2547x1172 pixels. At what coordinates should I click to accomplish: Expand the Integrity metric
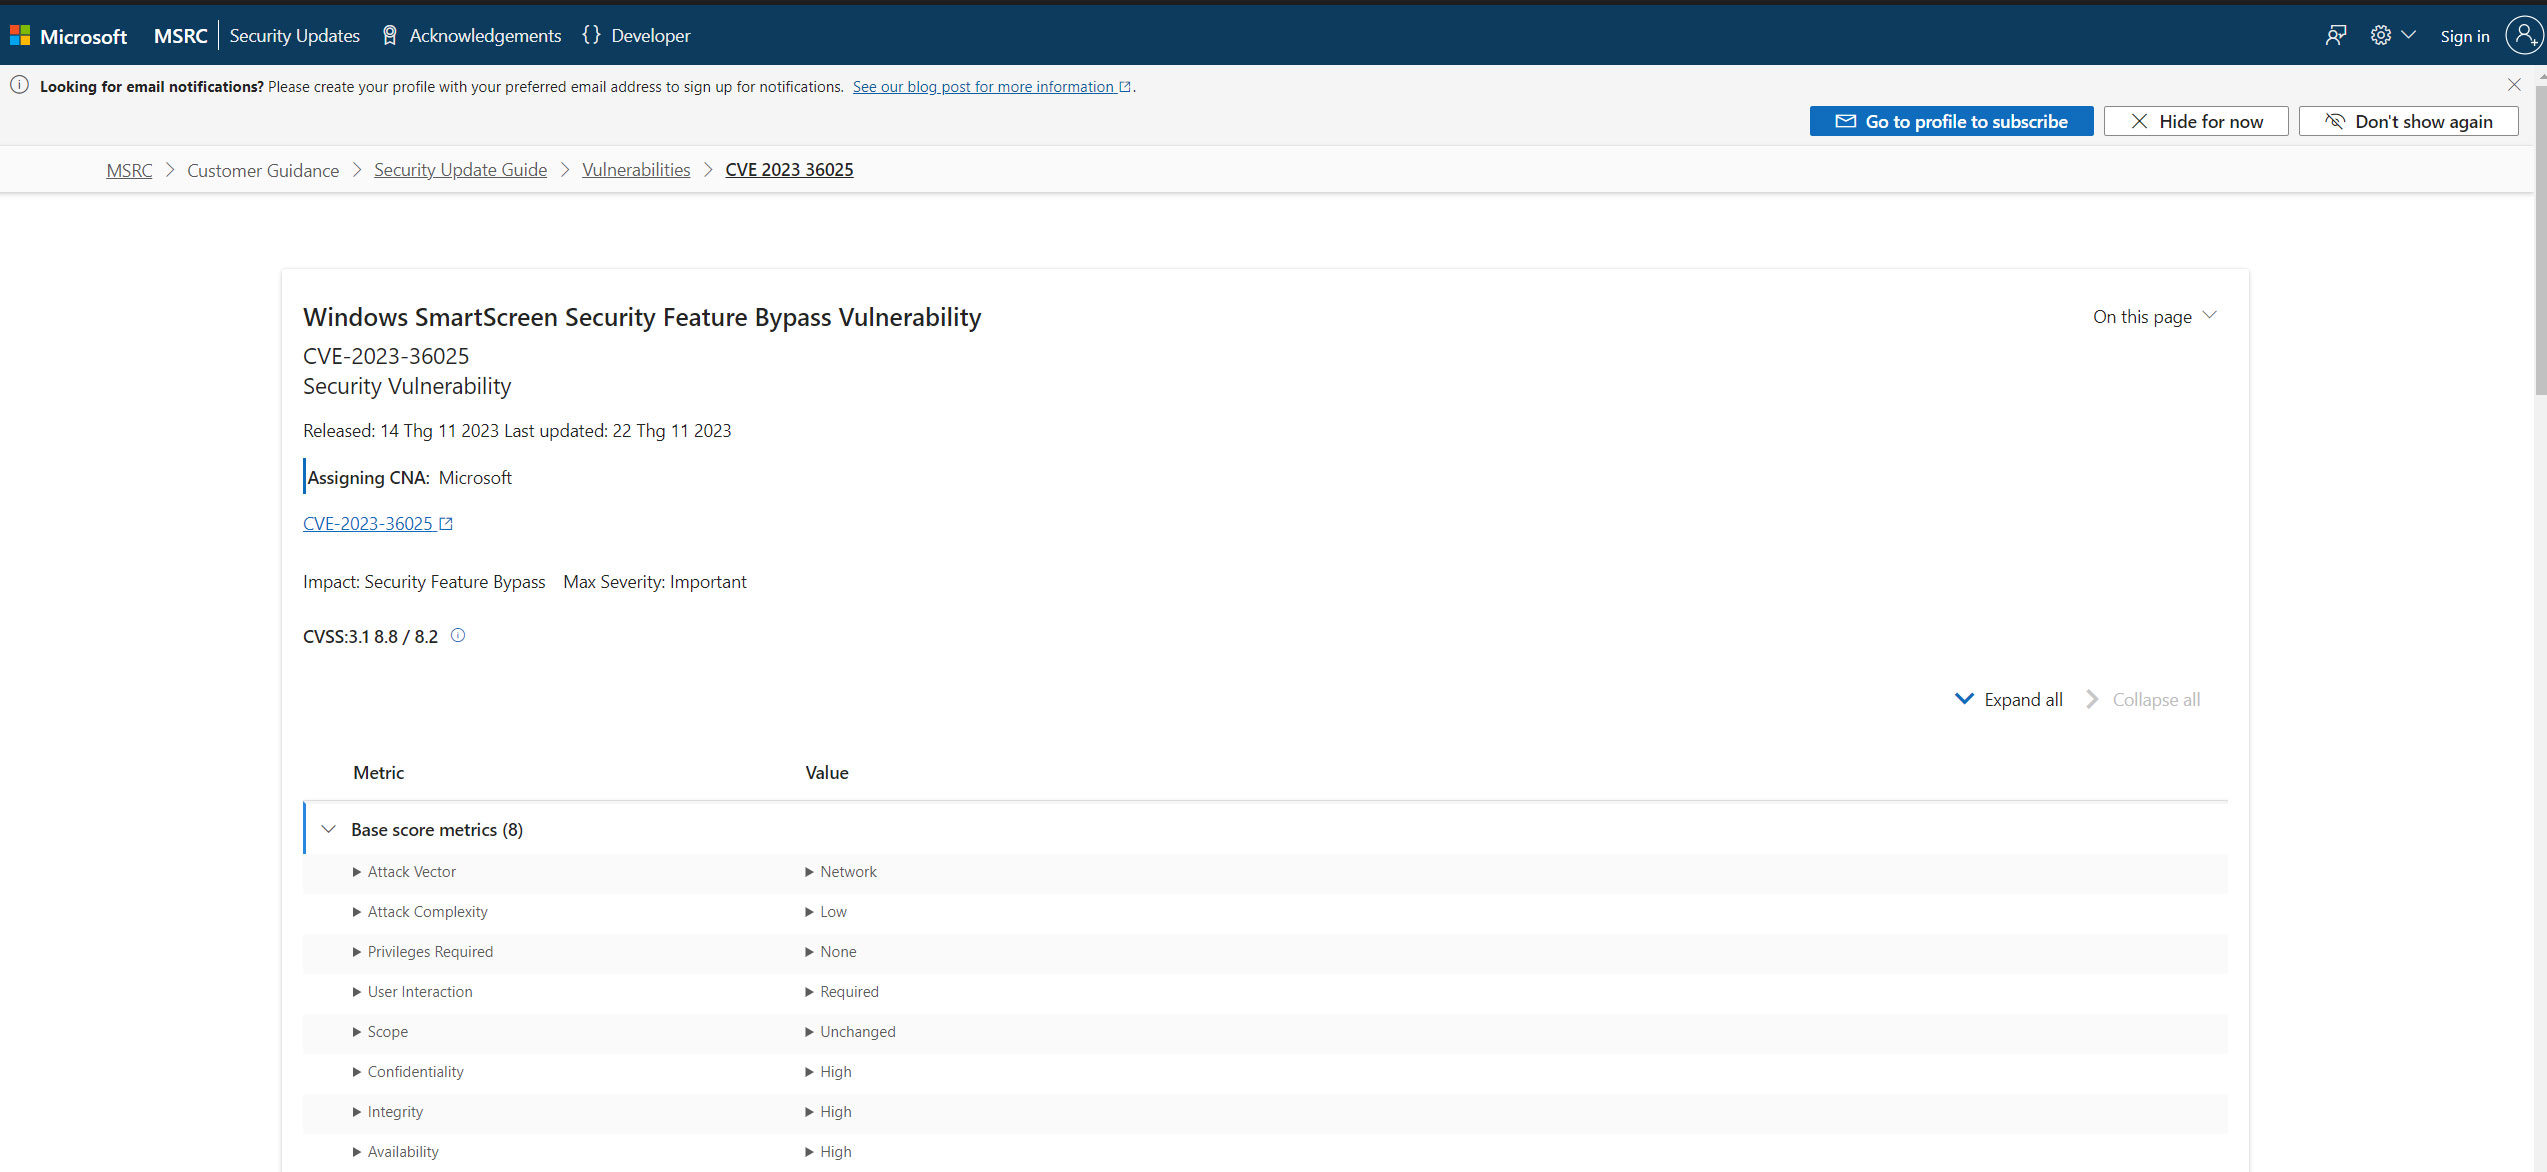click(x=388, y=1112)
